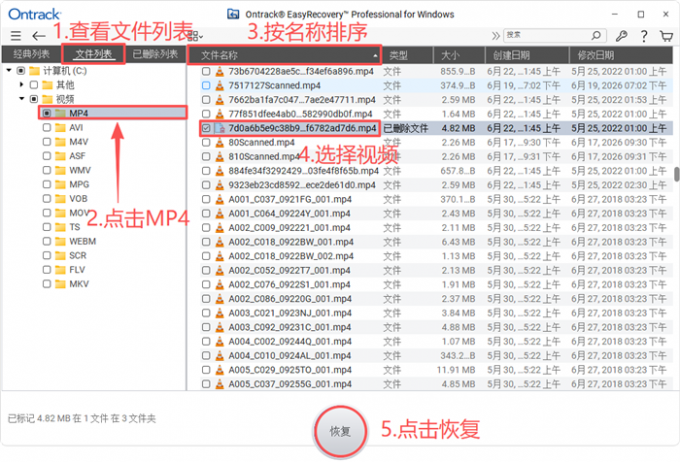Open help question mark icon
Screen dimensions: 680x462
(x=644, y=36)
